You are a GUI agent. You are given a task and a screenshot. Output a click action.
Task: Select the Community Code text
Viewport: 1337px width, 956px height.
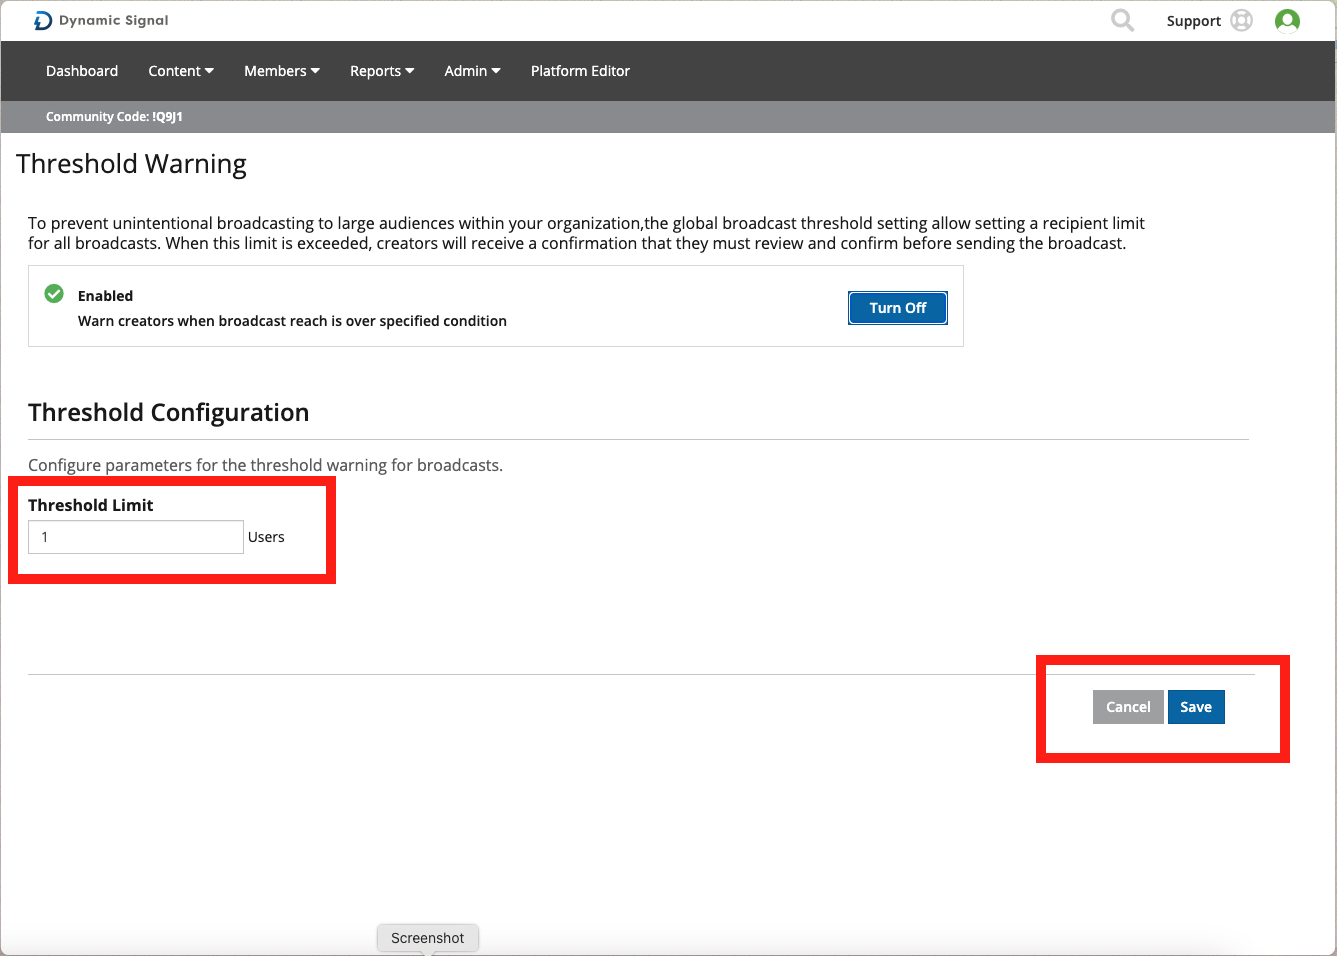(x=114, y=117)
